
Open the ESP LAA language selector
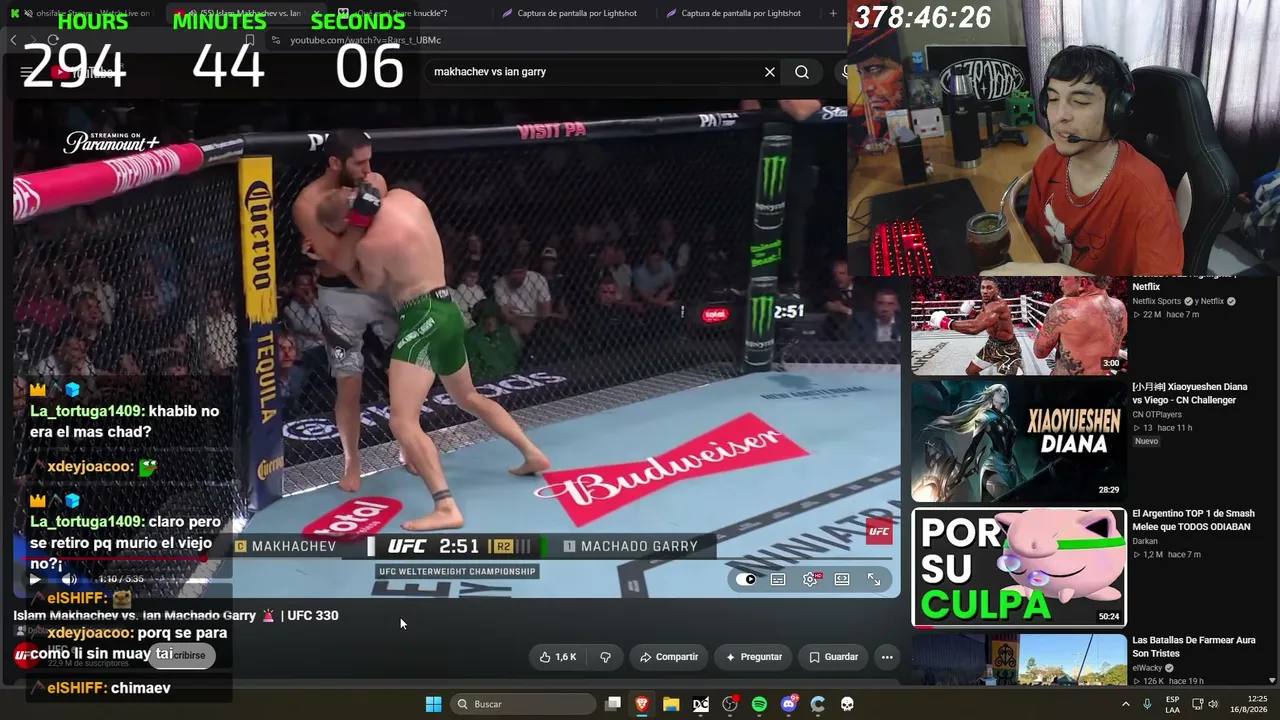pyautogui.click(x=1172, y=704)
